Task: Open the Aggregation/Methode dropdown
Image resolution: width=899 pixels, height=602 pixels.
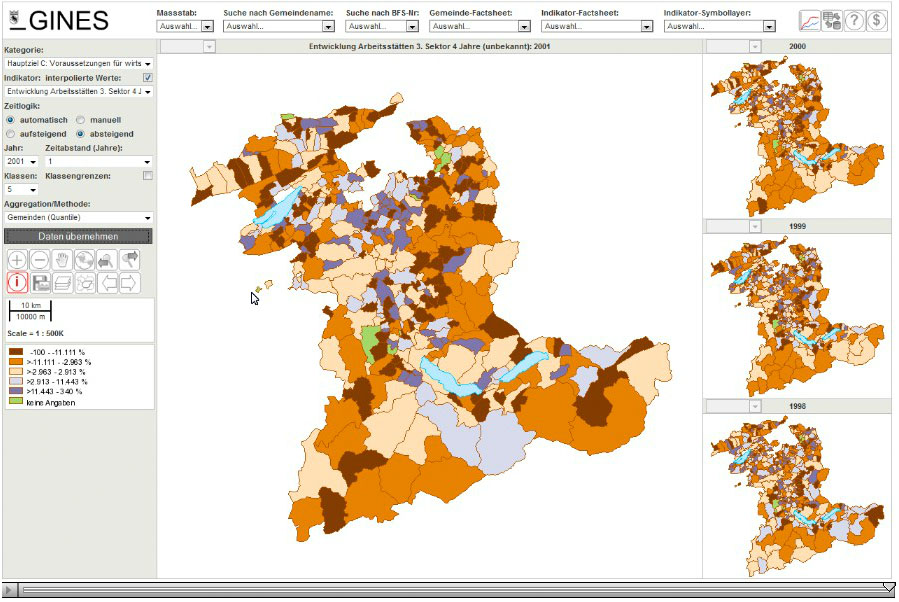Action: (x=79, y=218)
